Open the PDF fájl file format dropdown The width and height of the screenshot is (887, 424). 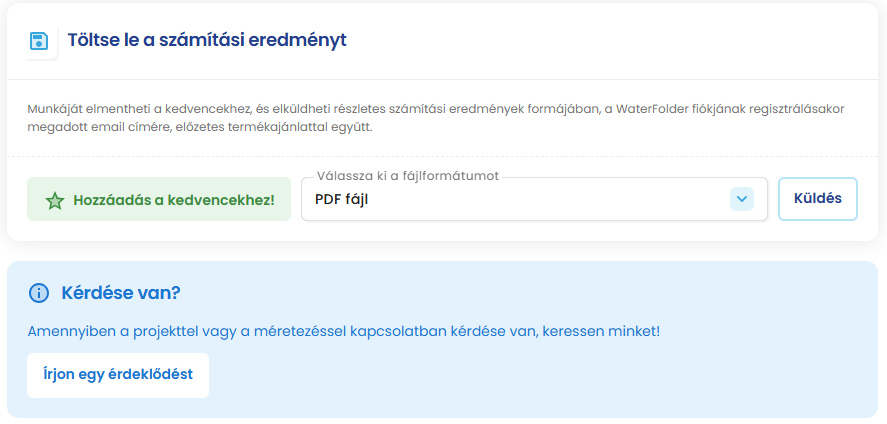pos(520,199)
